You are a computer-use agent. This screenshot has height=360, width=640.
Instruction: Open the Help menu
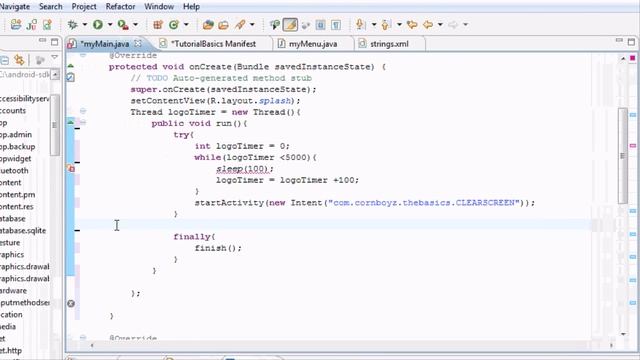(x=191, y=7)
